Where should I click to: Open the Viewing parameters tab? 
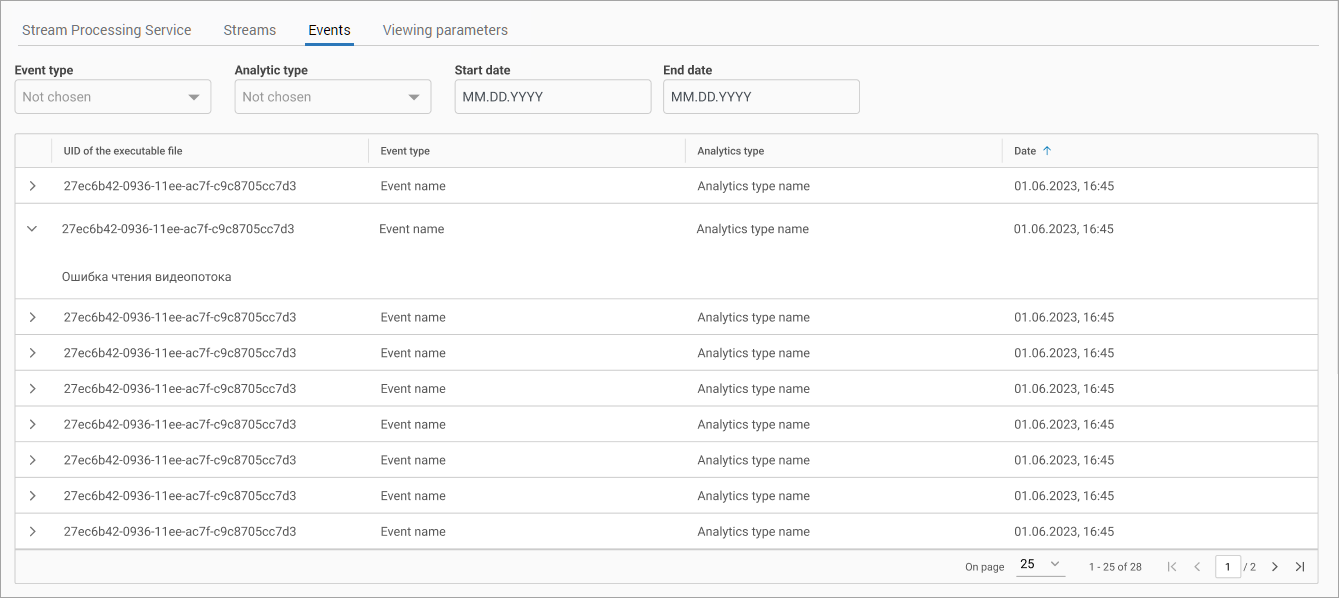(x=445, y=30)
